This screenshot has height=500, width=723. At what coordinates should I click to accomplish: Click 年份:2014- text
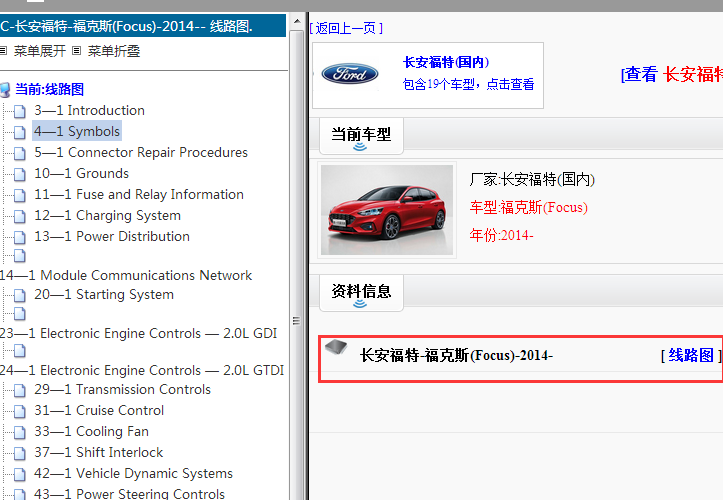501,235
